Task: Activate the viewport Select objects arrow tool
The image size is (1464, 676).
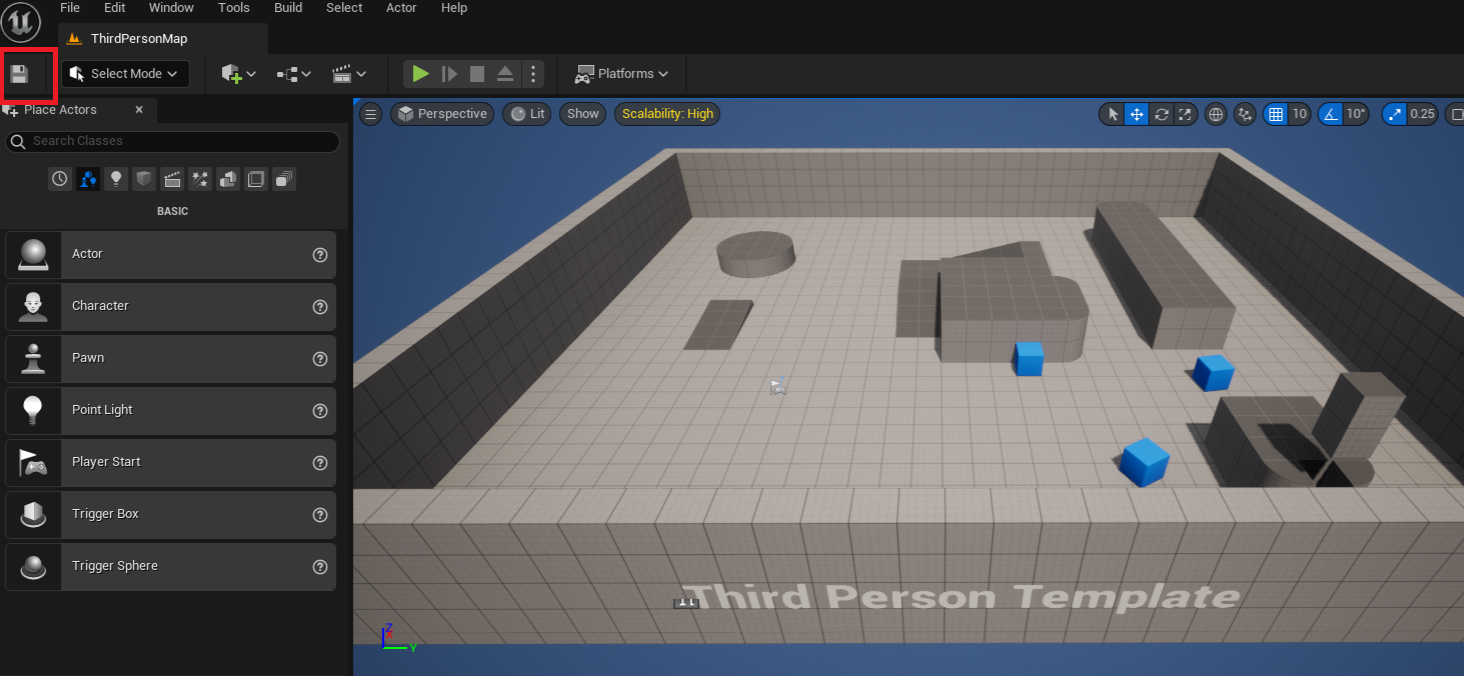Action: point(1112,114)
